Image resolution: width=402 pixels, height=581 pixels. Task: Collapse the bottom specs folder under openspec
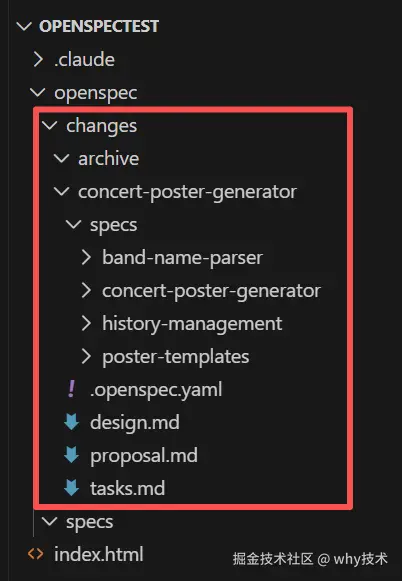point(50,521)
